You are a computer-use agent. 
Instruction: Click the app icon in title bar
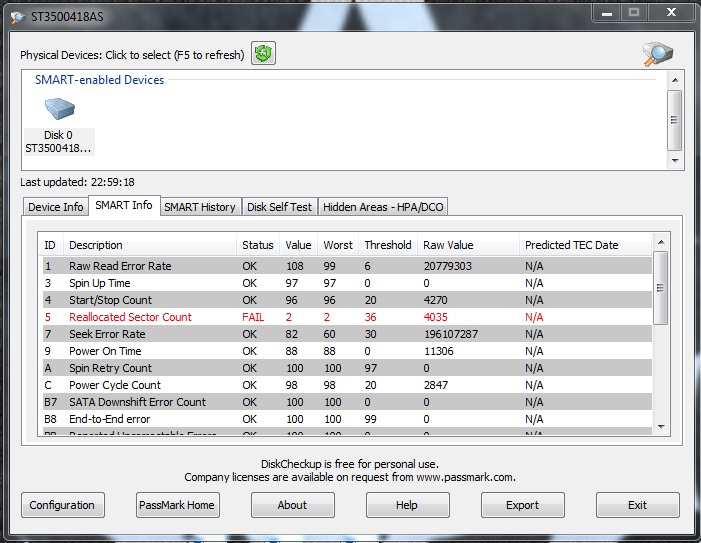[x=17, y=17]
